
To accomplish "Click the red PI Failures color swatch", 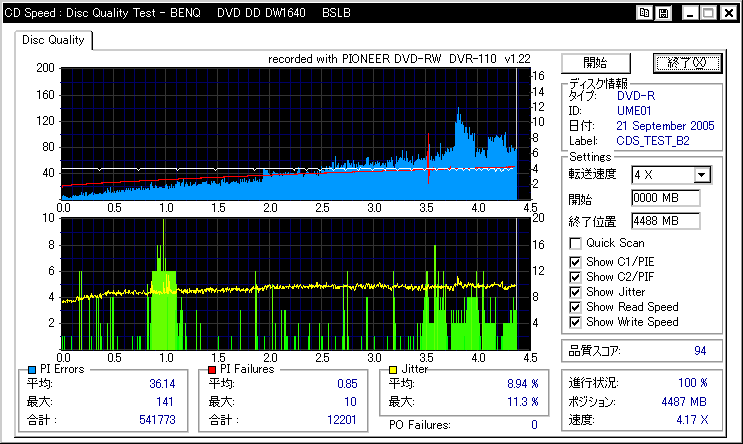I will click(212, 370).
